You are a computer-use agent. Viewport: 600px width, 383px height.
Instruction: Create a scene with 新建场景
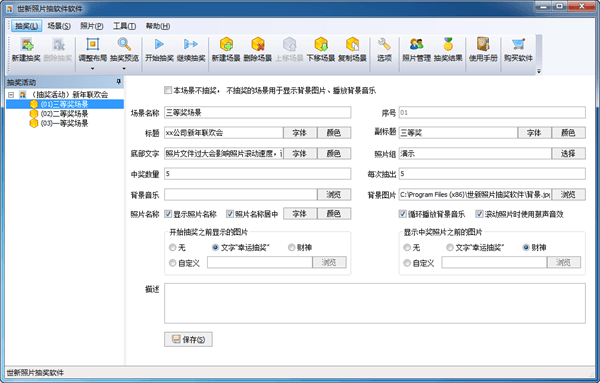226,50
